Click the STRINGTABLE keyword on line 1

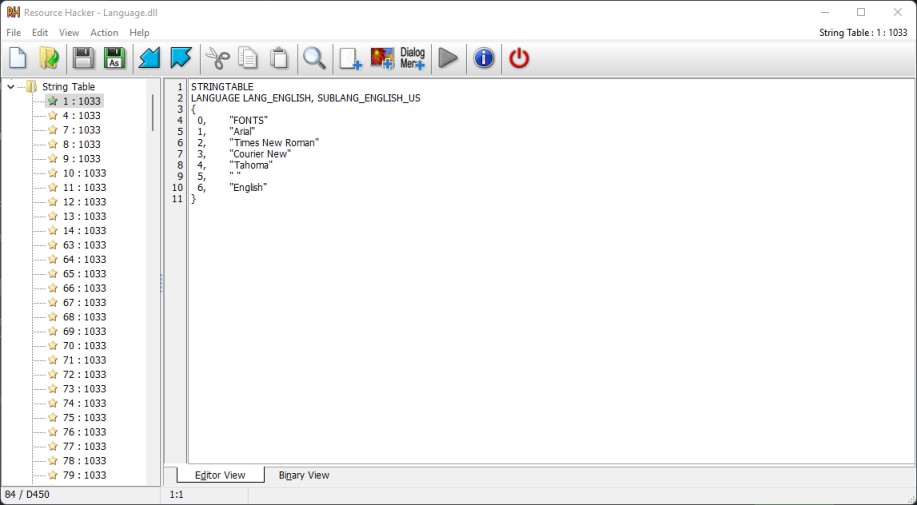222,87
